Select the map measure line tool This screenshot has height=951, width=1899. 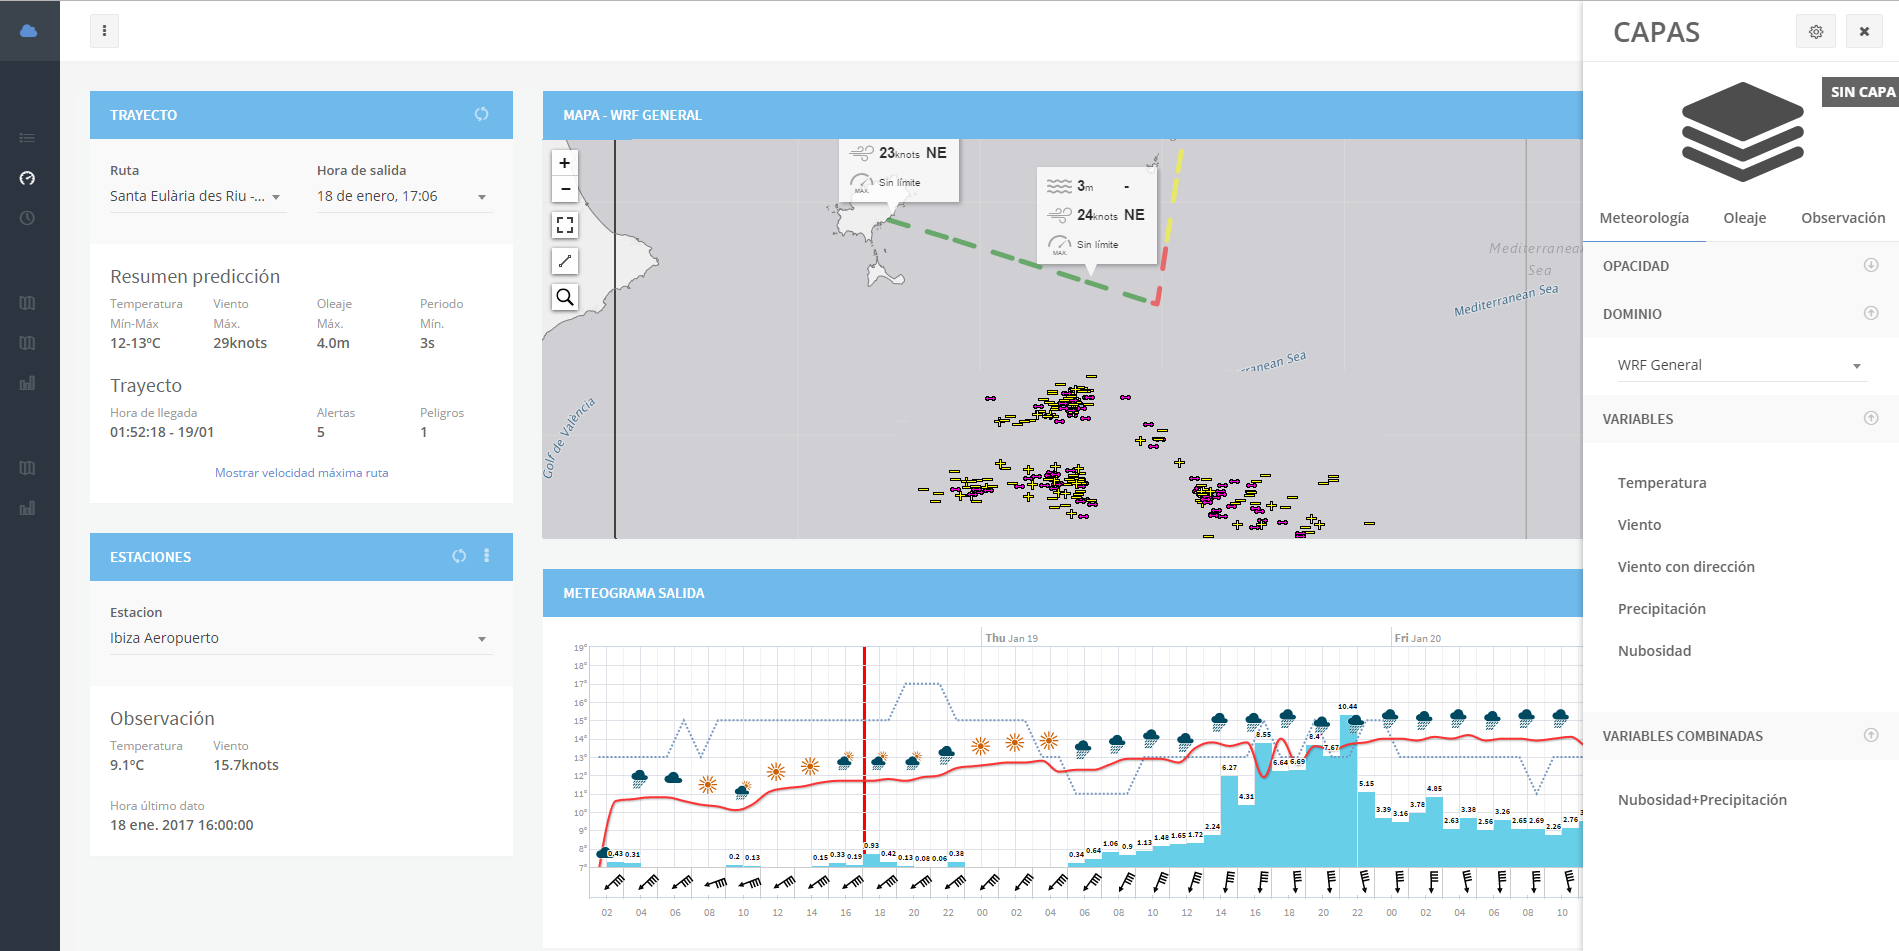[x=565, y=261]
